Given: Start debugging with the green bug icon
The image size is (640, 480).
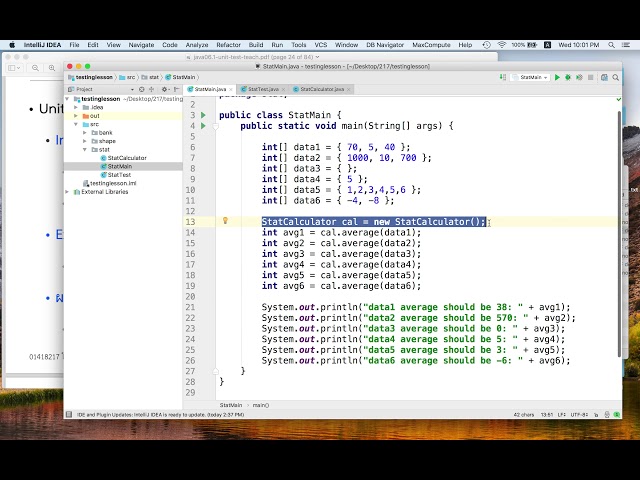Looking at the screenshot, I should pyautogui.click(x=568, y=77).
